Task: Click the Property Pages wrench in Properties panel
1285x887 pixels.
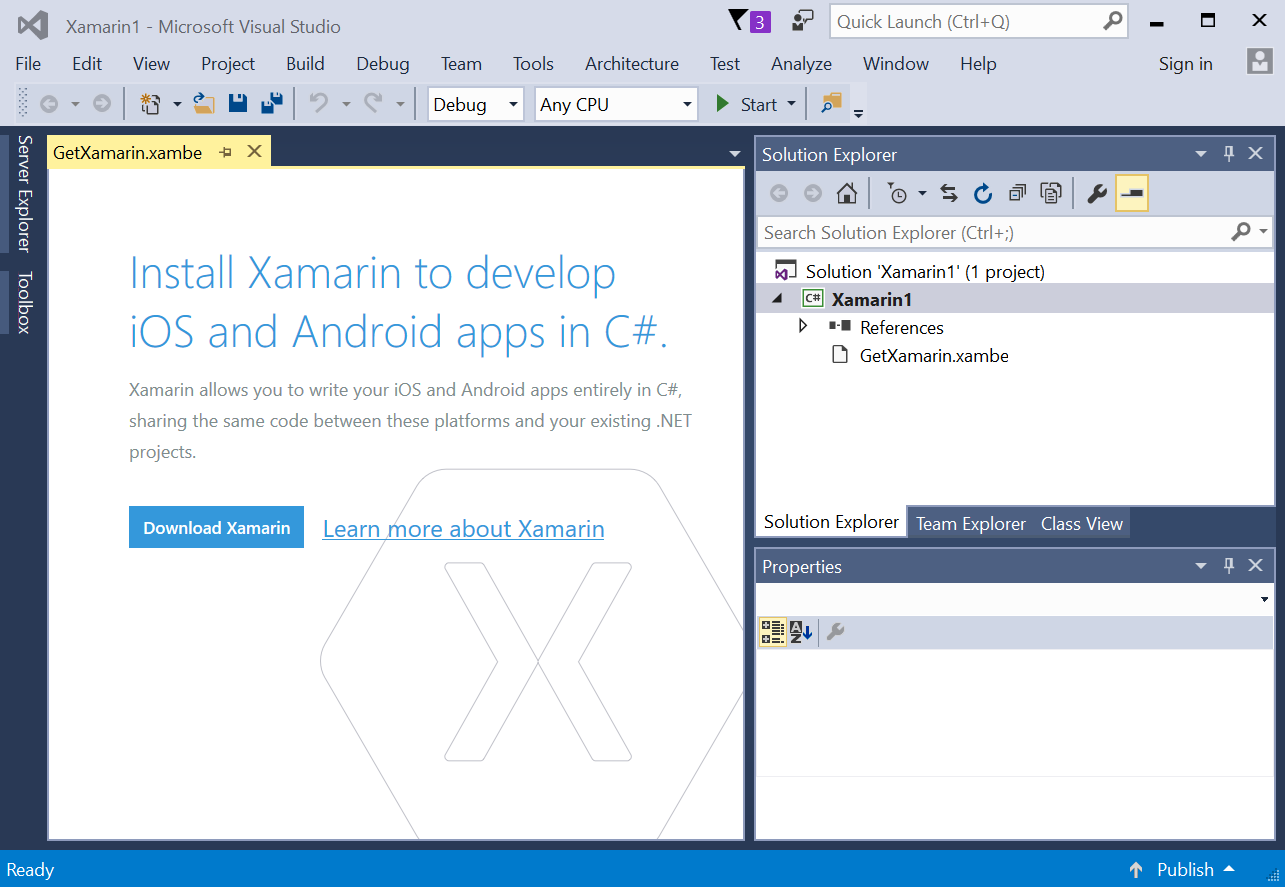Action: tap(835, 632)
